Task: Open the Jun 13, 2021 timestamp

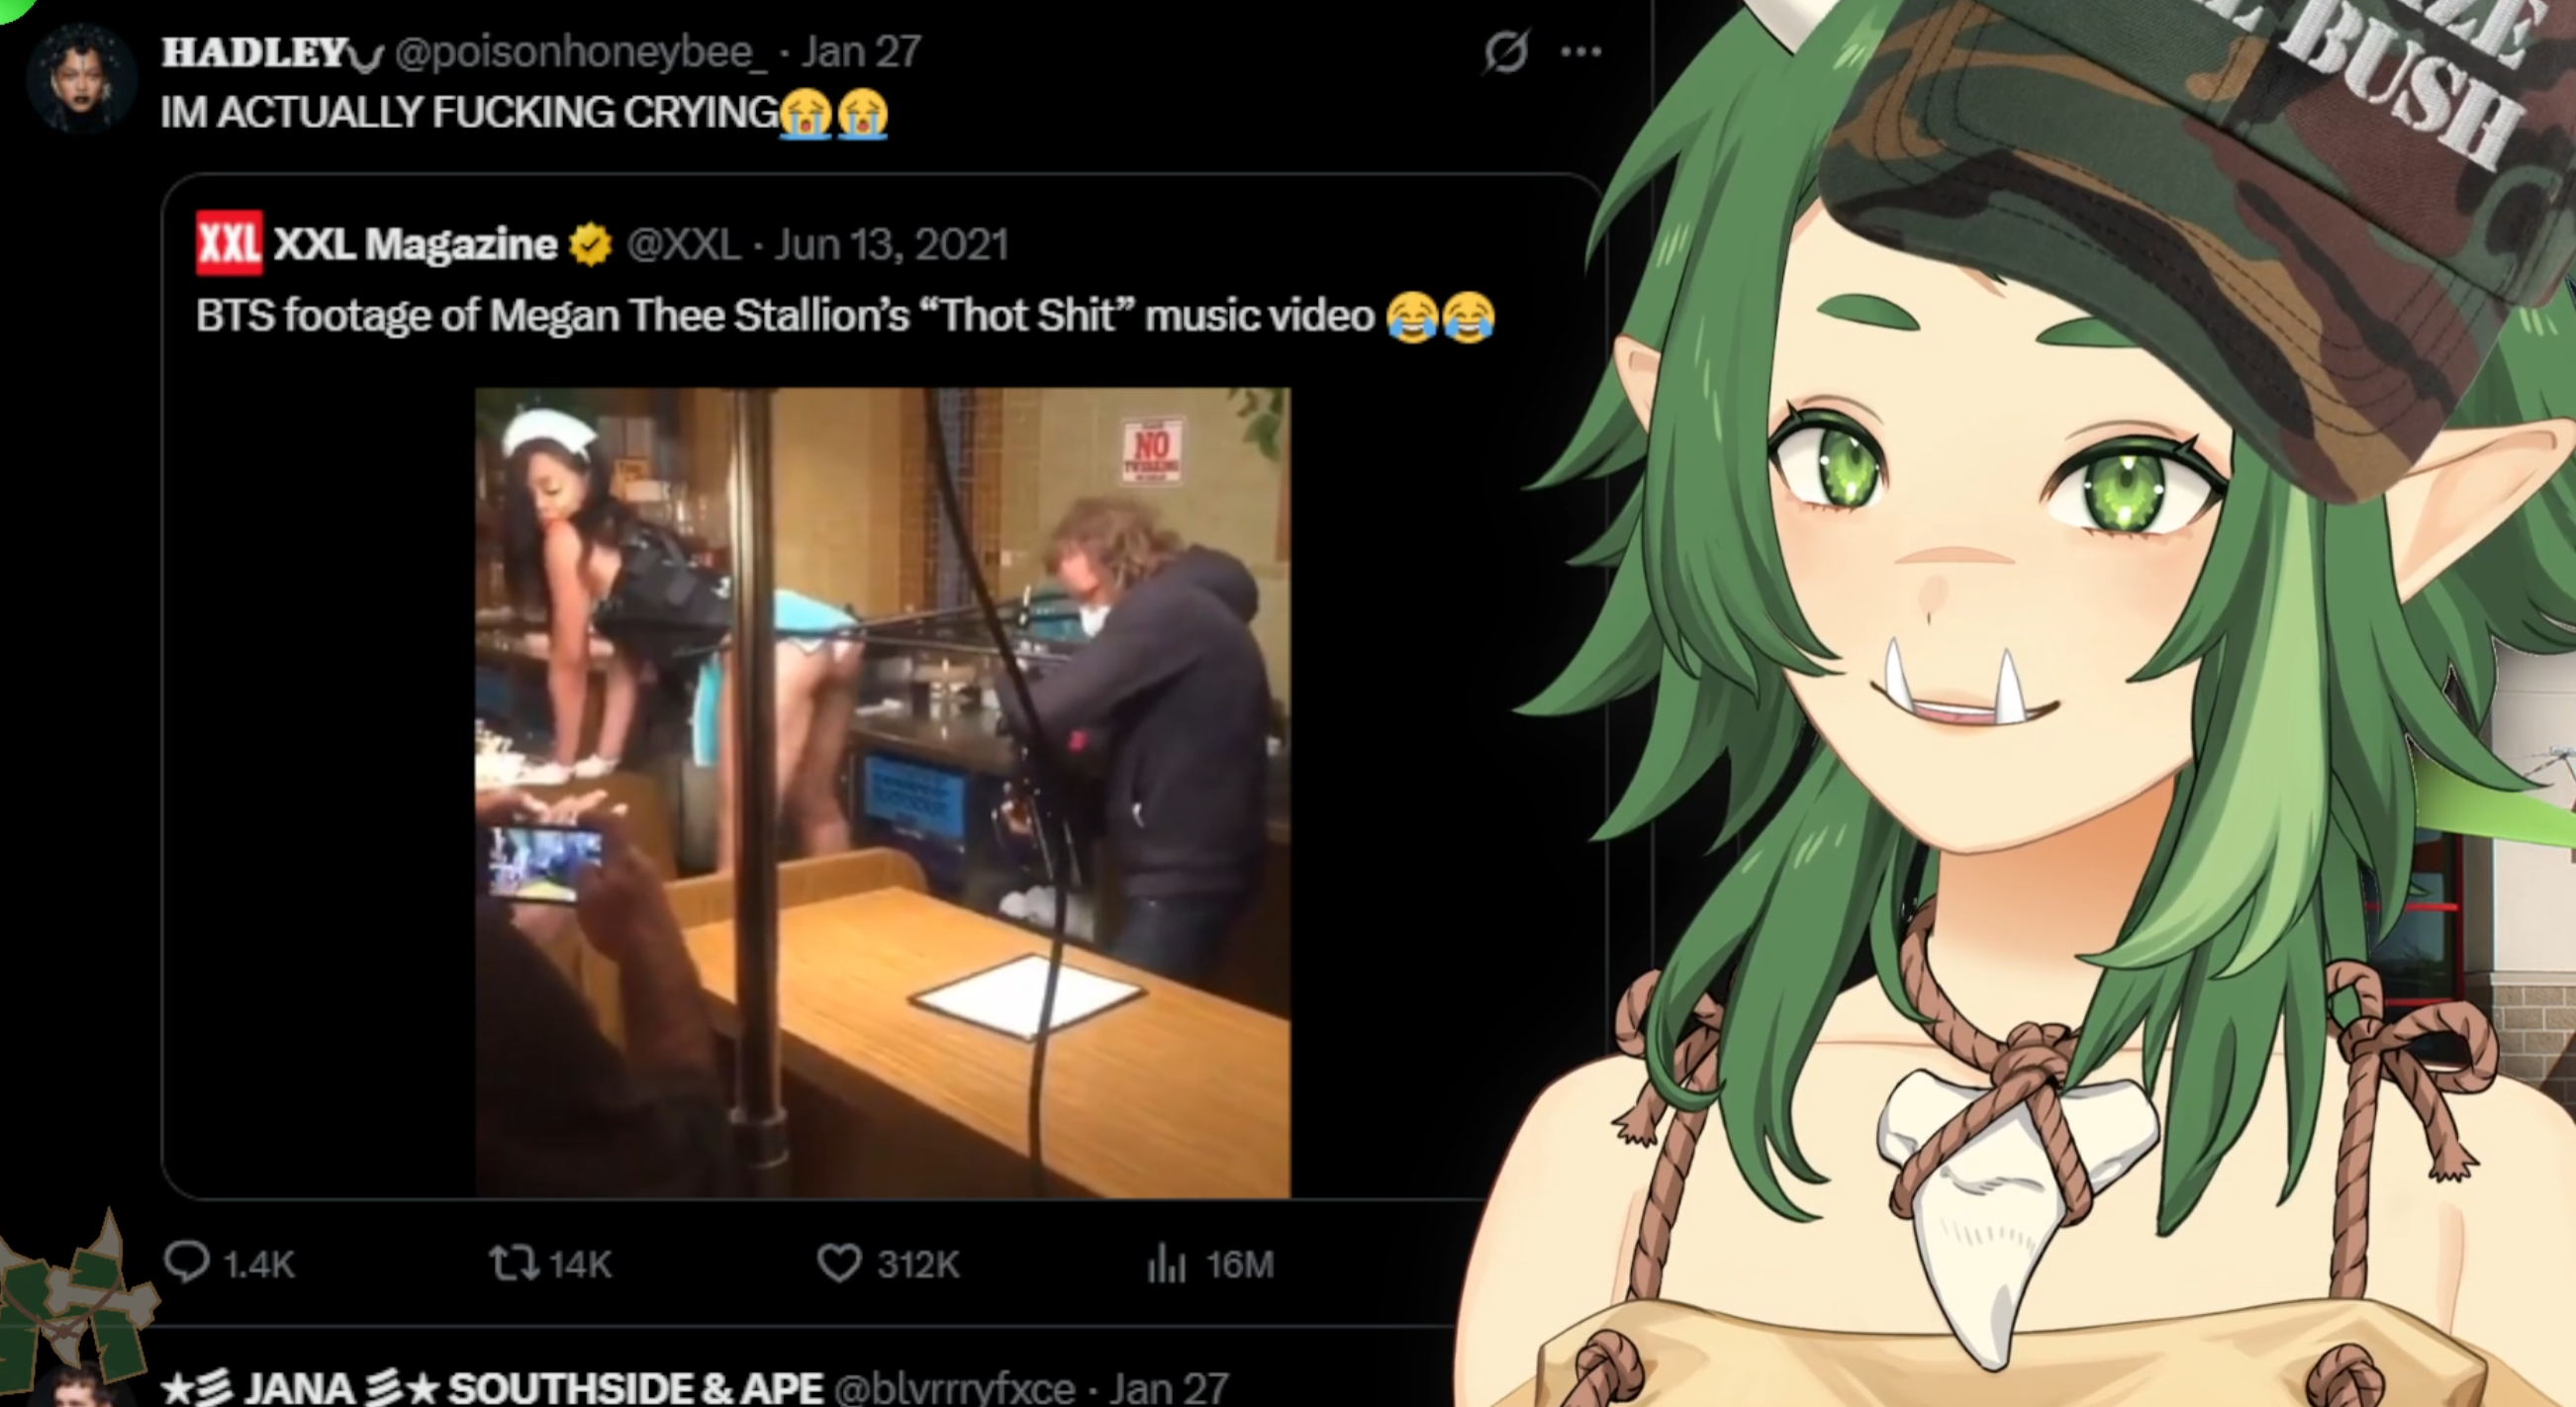Action: point(891,245)
